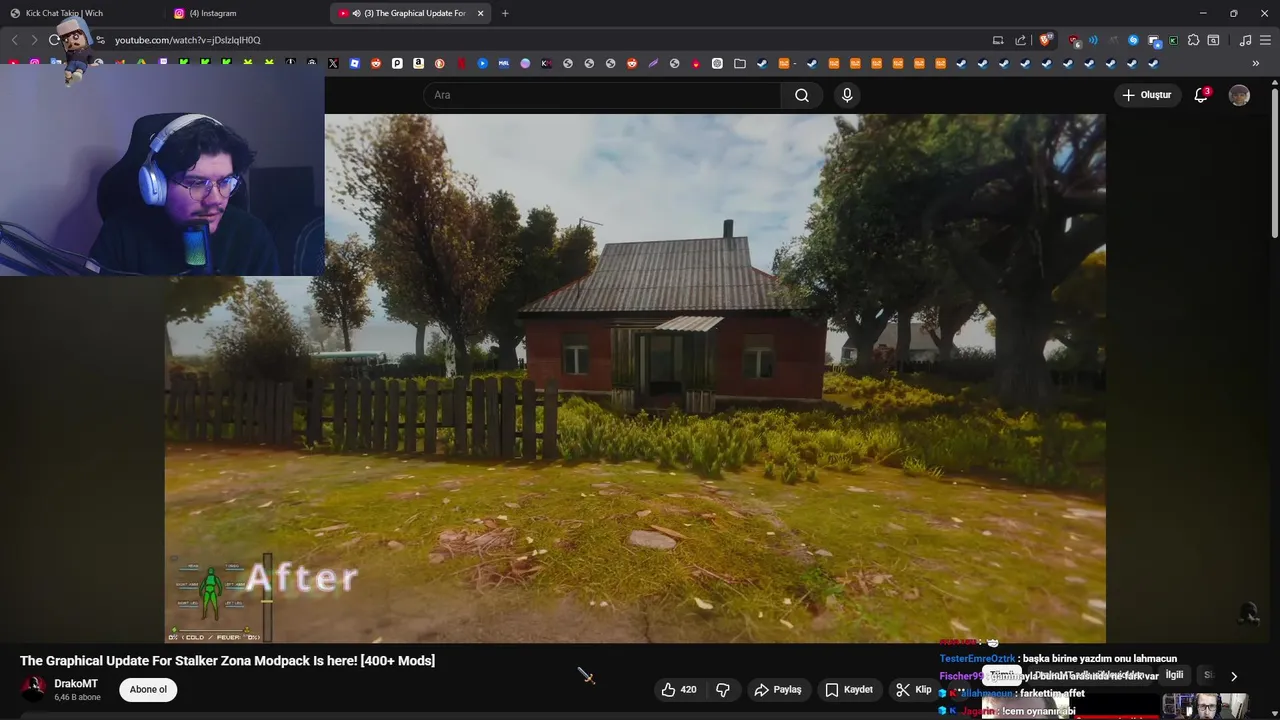Screen dimensions: 1280x720
Task: Focus the Ara search field
Action: pyautogui.click(x=602, y=95)
